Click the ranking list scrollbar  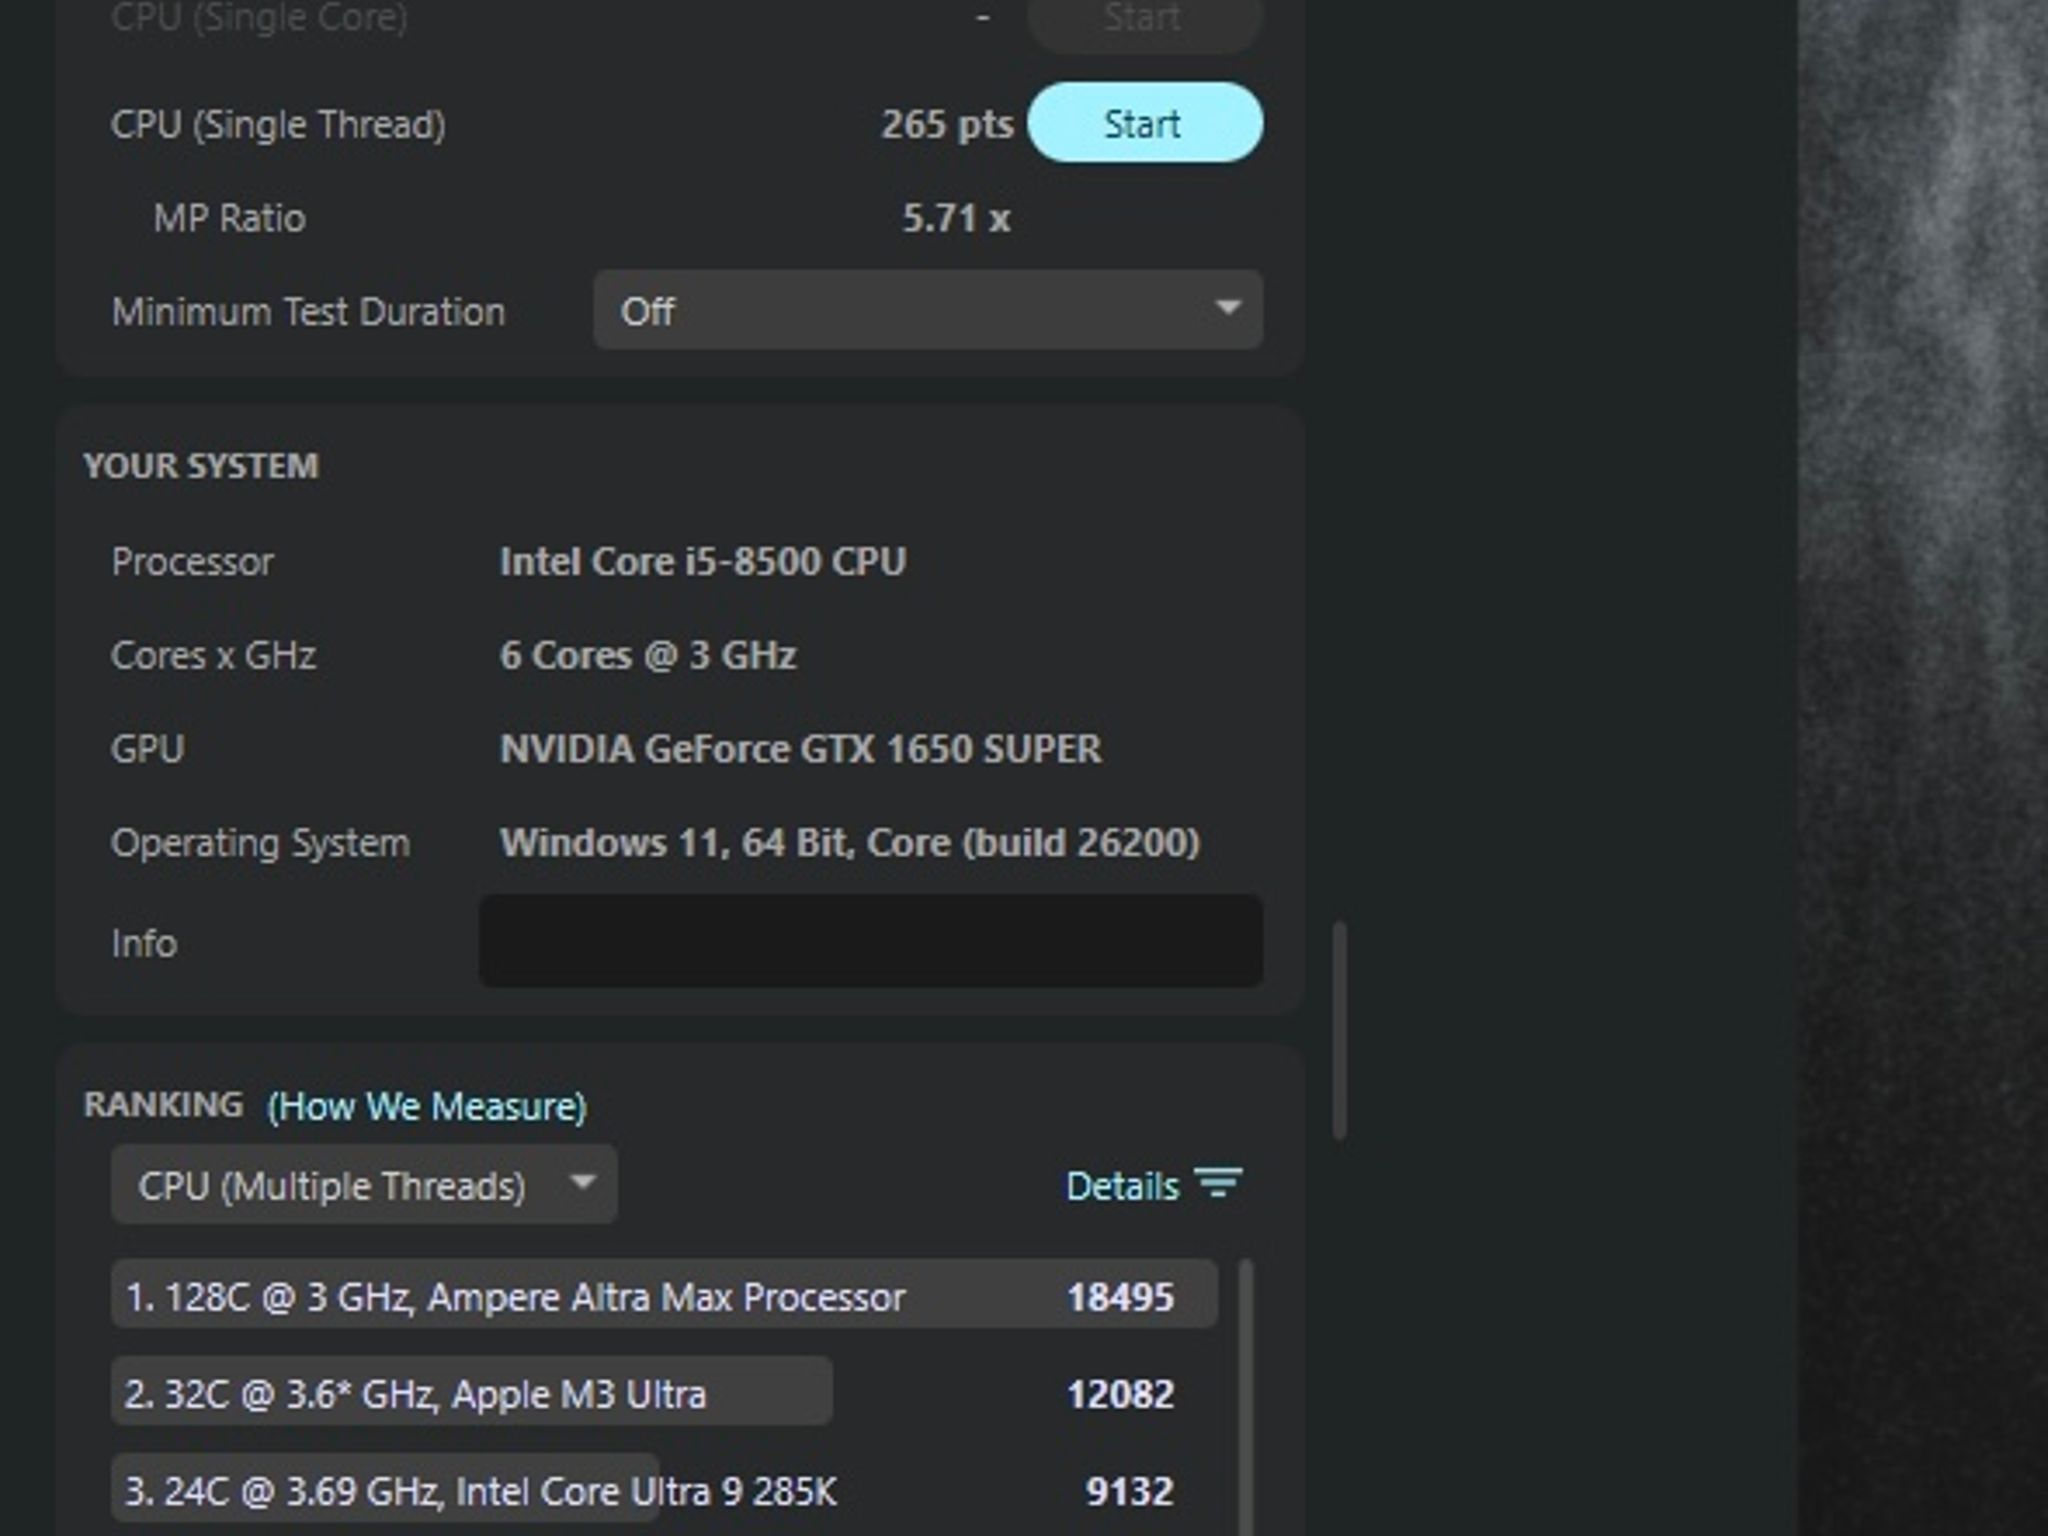[x=1246, y=1398]
